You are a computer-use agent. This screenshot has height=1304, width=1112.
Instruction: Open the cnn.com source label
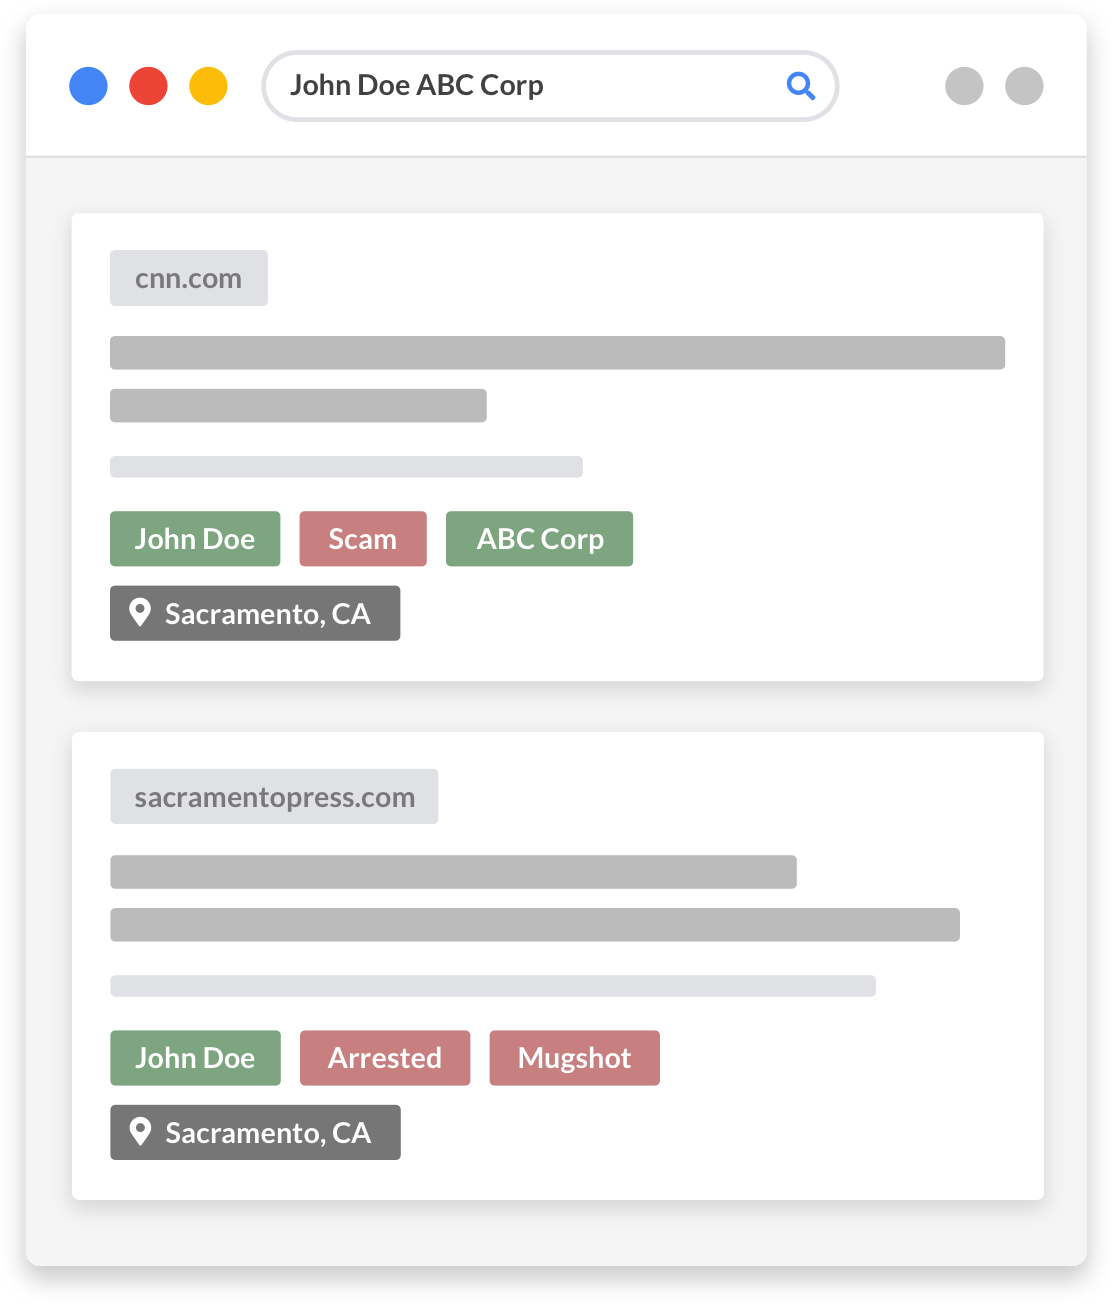(x=188, y=278)
